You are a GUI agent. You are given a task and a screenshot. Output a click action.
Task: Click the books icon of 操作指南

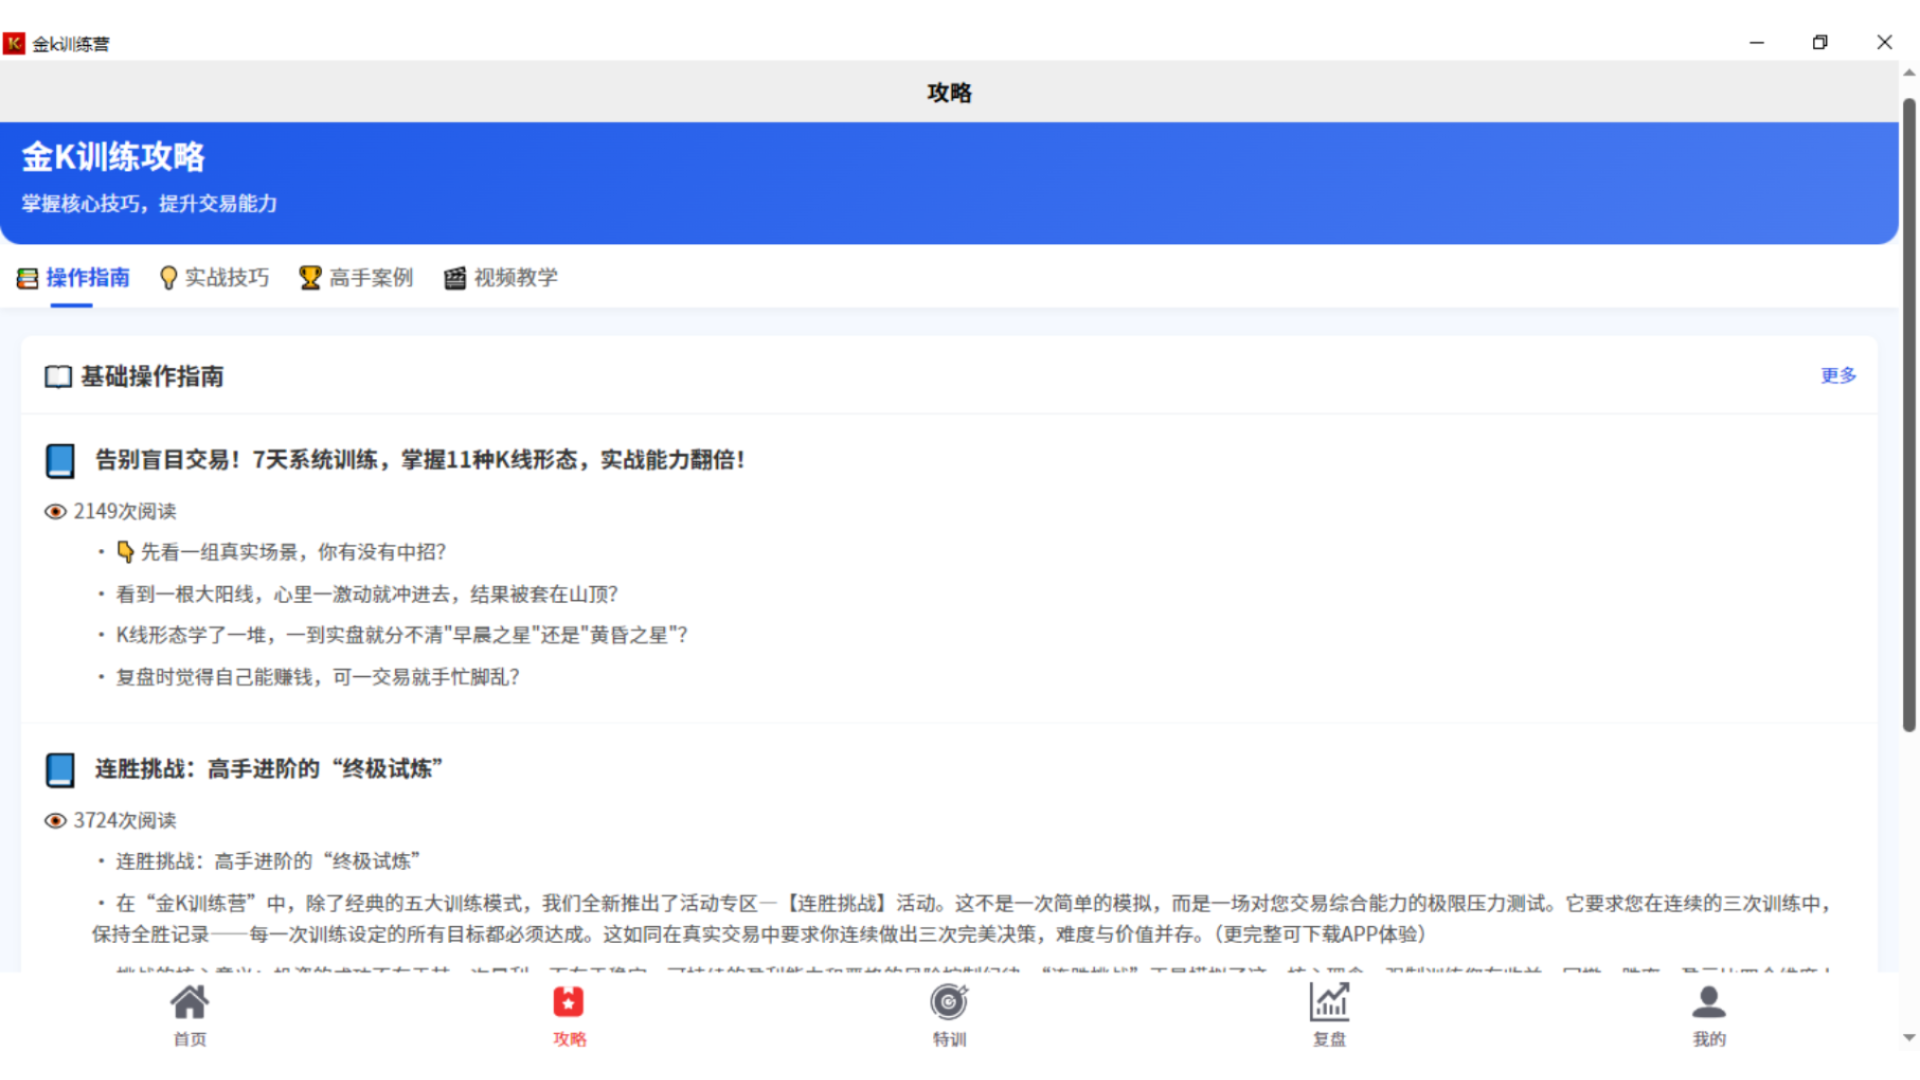27,278
